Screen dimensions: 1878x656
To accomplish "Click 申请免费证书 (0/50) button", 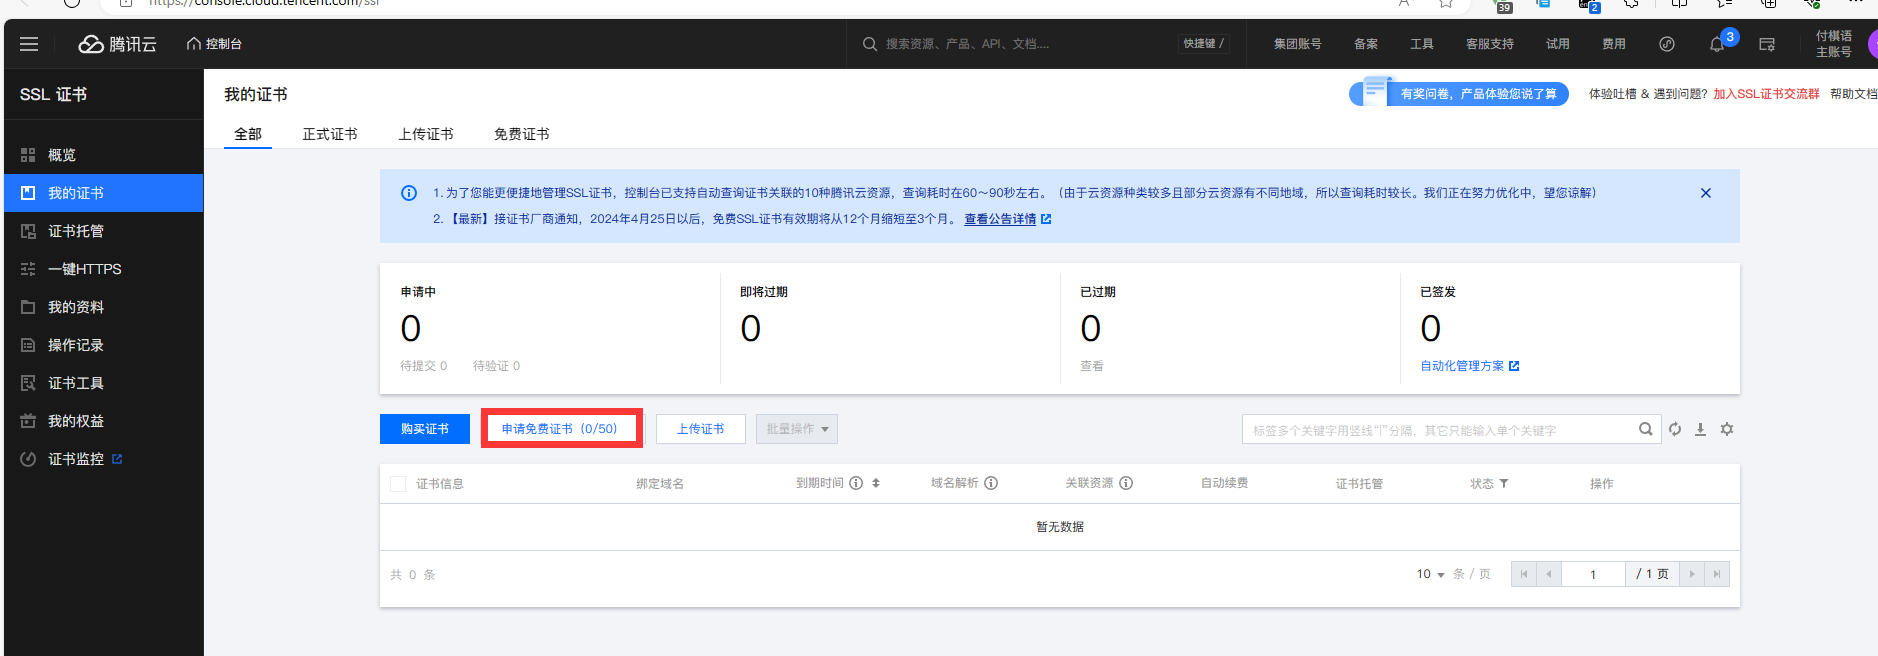I will (x=561, y=429).
